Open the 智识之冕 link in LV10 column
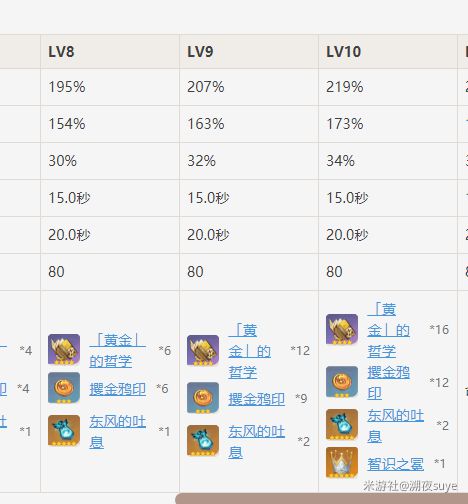This screenshot has width=468, height=504. 395,464
